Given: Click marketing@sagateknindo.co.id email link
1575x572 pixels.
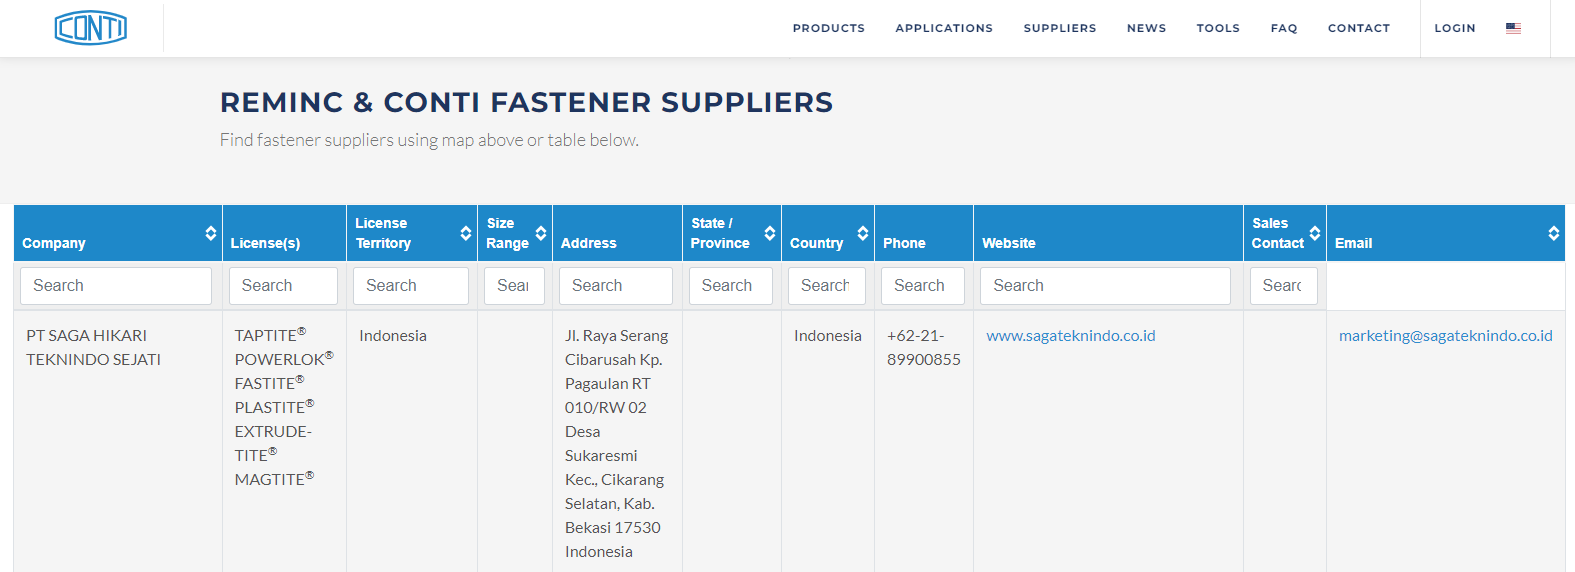Looking at the screenshot, I should (1445, 336).
